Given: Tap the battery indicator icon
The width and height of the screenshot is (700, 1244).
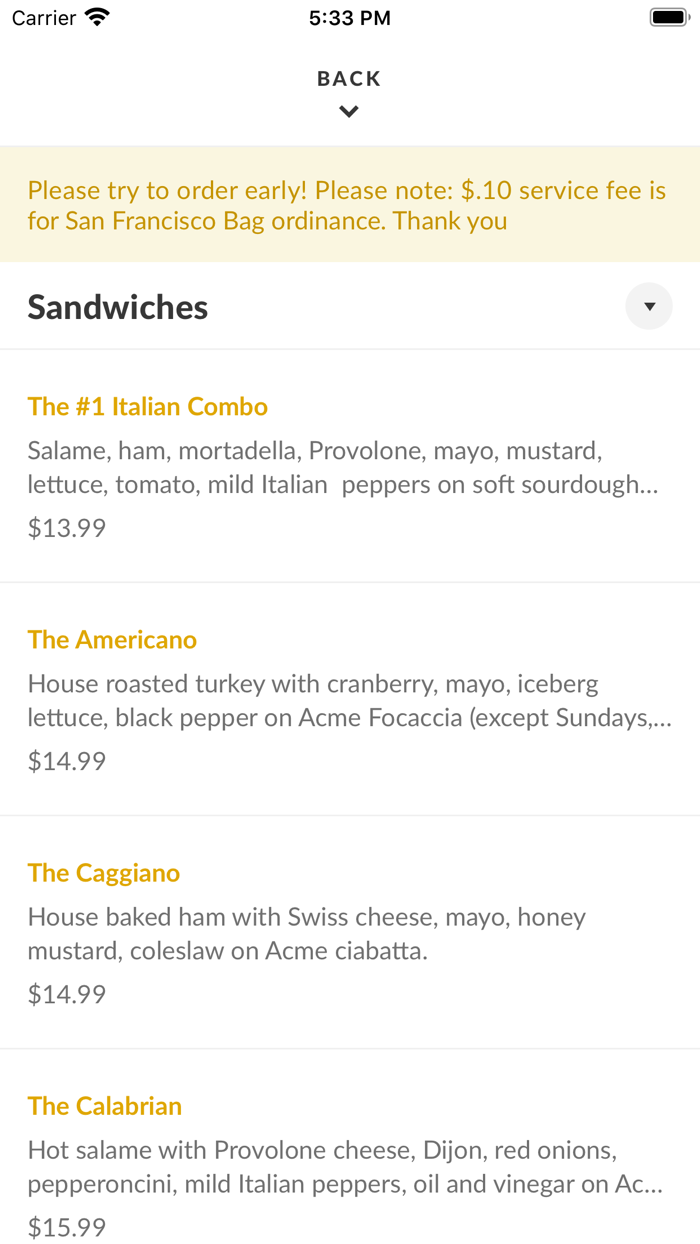Looking at the screenshot, I should [x=668, y=16].
